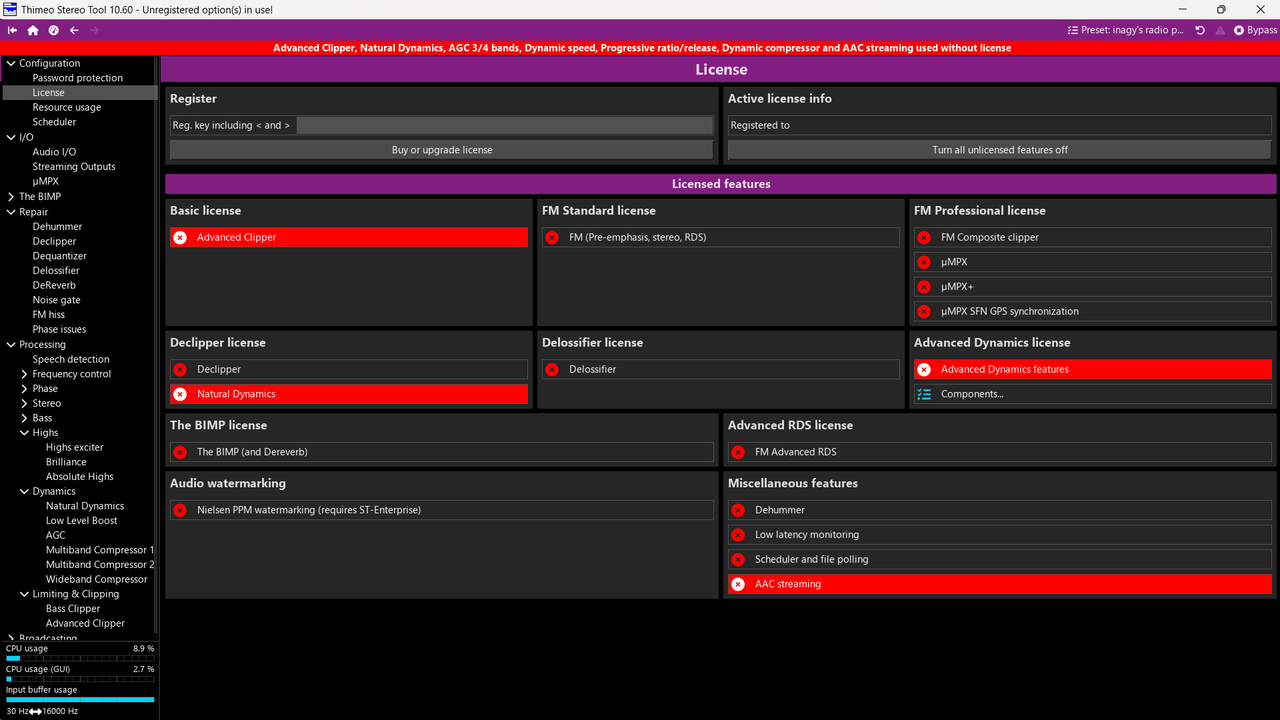Collapse the Highs tree node
The width and height of the screenshot is (1280, 720).
click(x=24, y=433)
